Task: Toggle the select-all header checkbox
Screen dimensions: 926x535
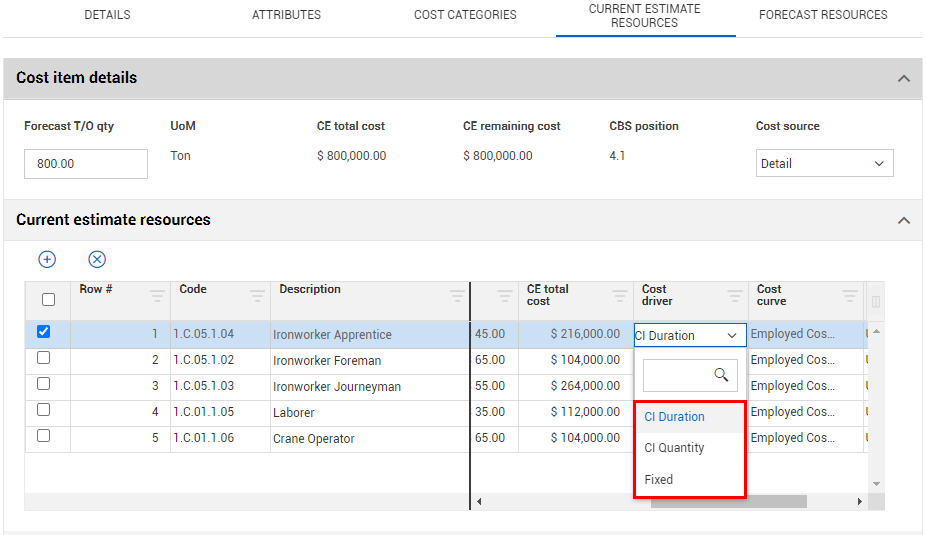Action: [48, 299]
